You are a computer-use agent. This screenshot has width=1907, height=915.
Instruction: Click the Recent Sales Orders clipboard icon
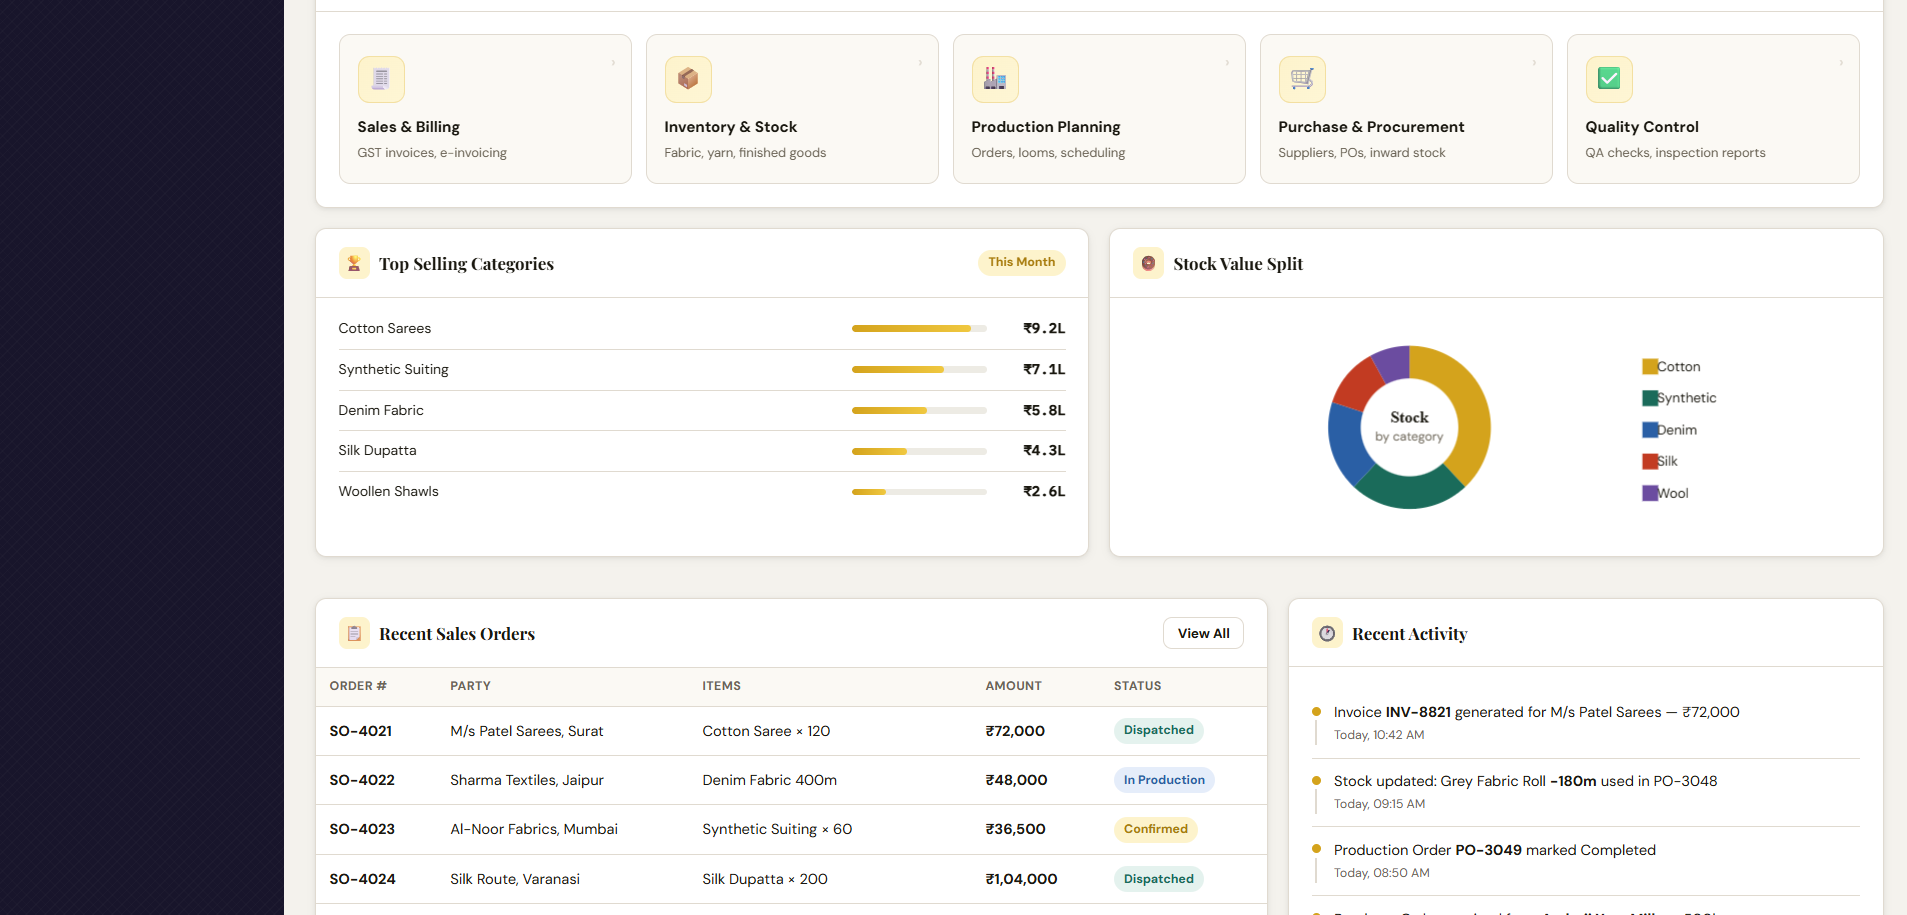click(354, 633)
